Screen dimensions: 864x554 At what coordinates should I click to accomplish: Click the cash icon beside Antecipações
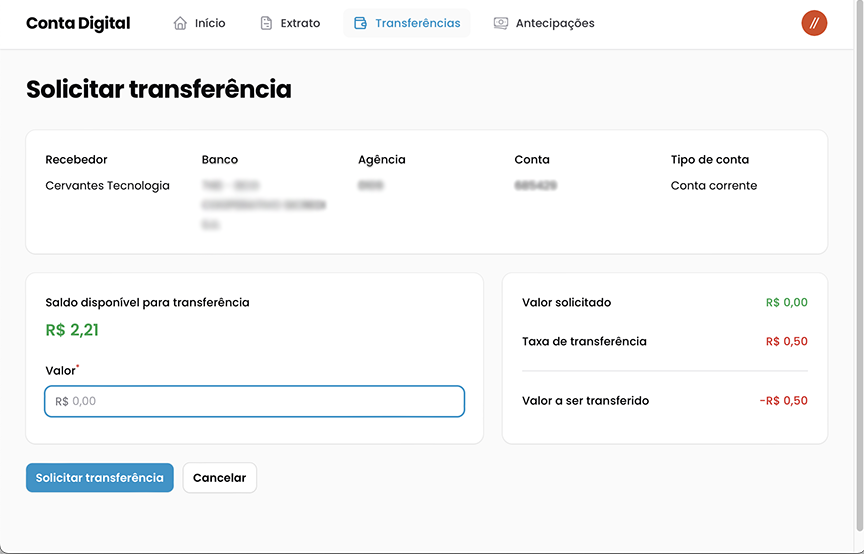[x=501, y=23]
